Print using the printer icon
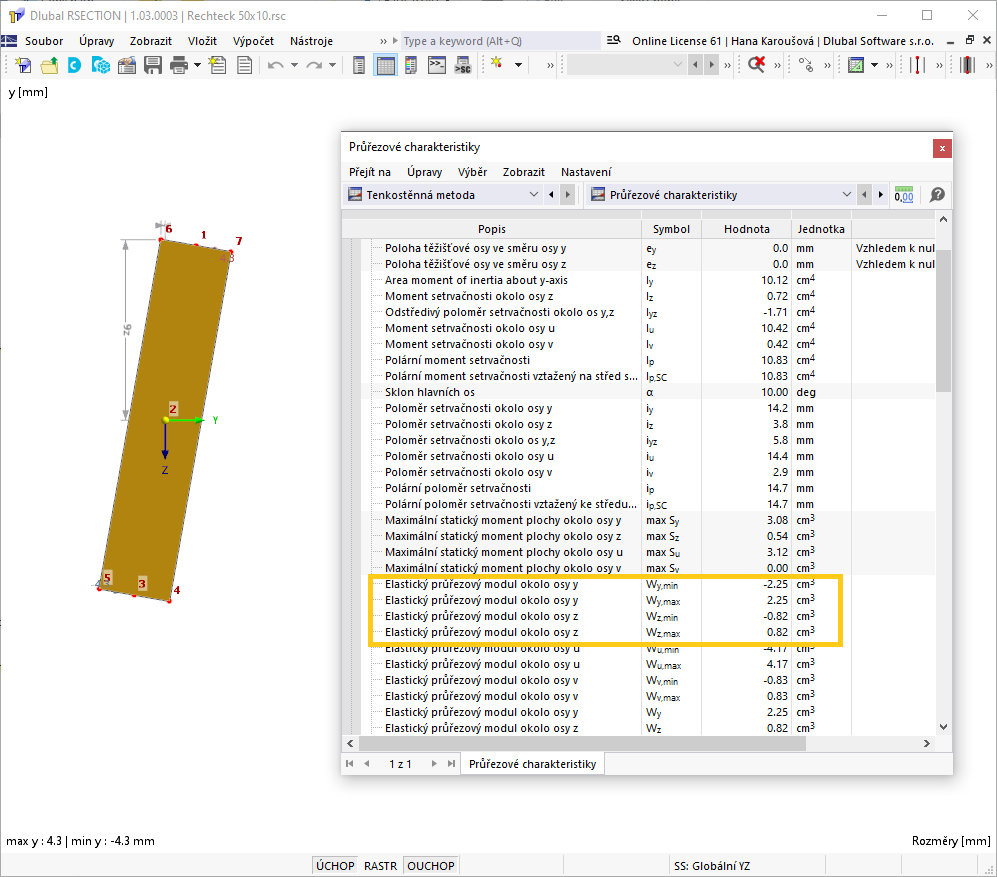997x877 pixels. [x=179, y=65]
